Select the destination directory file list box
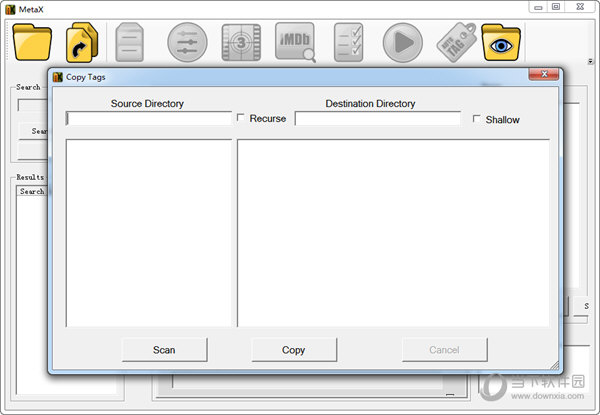The width and height of the screenshot is (600, 415). 393,233
